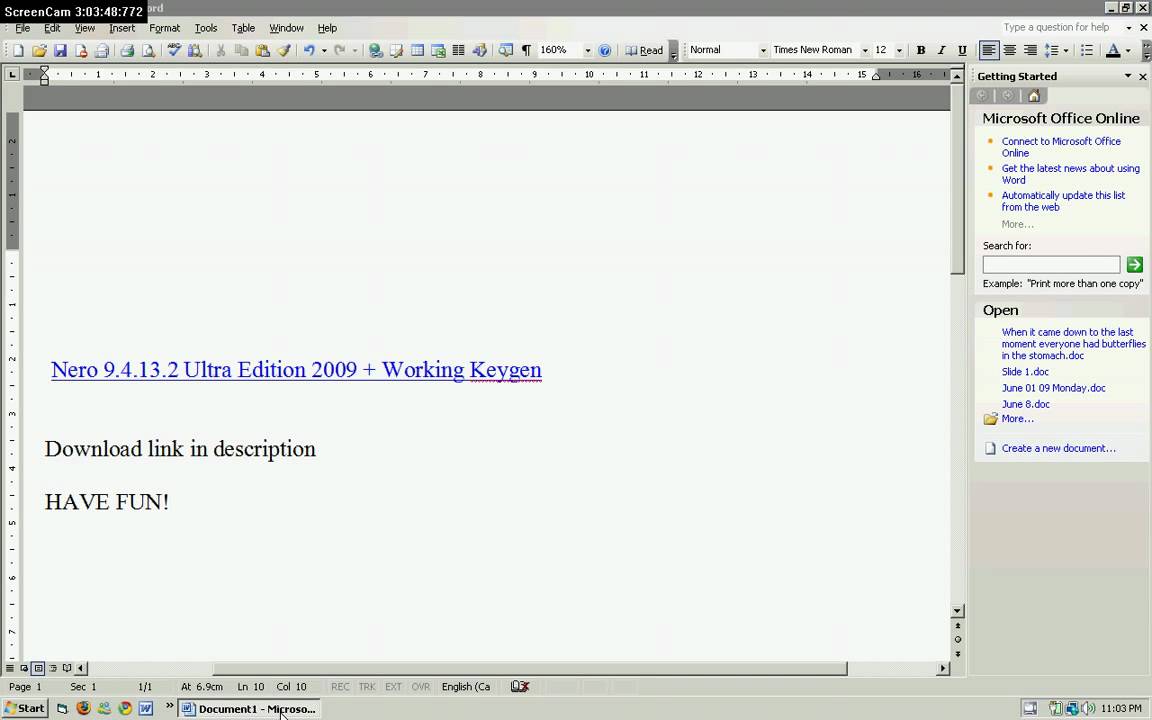The height and width of the screenshot is (720, 1152).
Task: Insert an Excel worksheet icon
Action: pos(438,51)
